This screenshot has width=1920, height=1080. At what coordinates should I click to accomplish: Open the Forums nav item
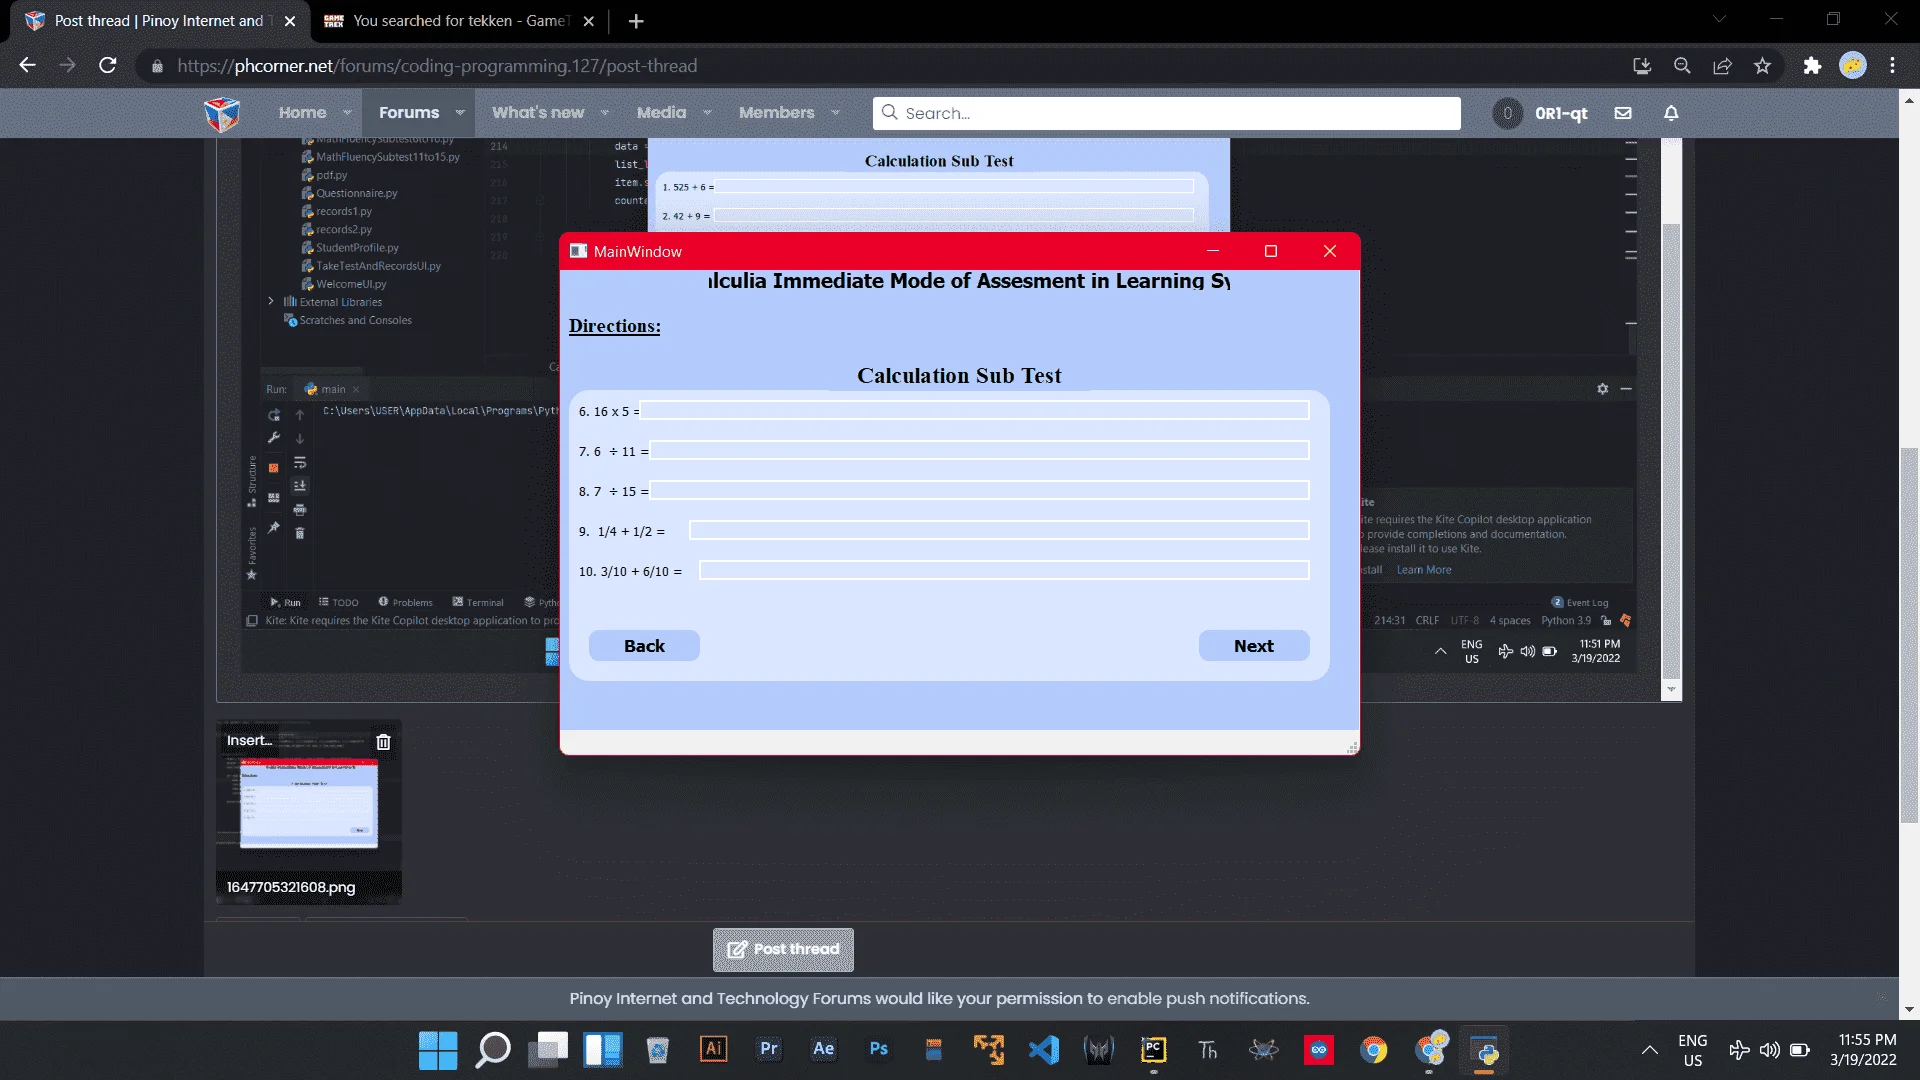click(409, 113)
